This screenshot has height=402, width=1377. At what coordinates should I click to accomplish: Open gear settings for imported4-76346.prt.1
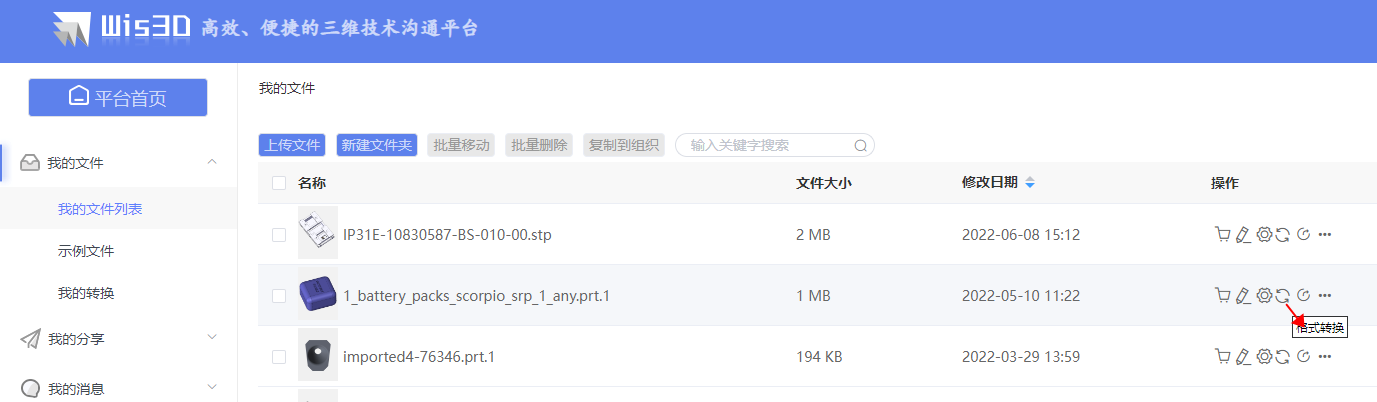(1264, 356)
